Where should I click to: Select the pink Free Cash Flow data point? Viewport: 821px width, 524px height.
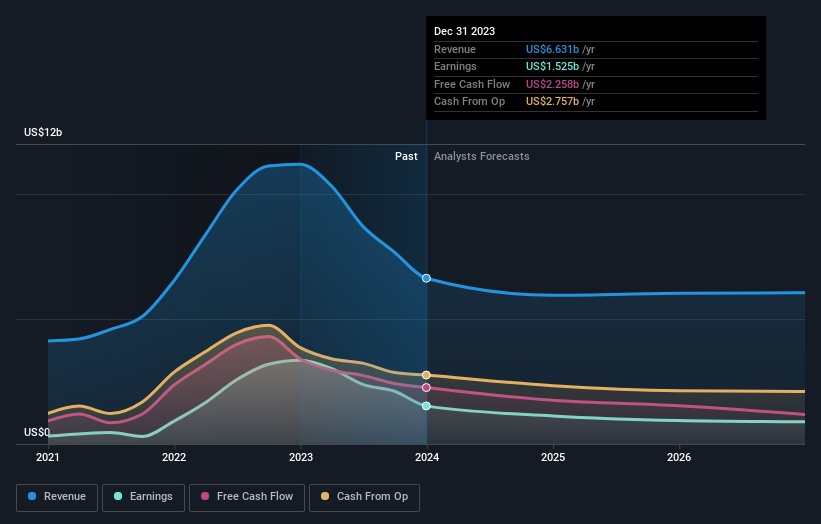point(426,388)
